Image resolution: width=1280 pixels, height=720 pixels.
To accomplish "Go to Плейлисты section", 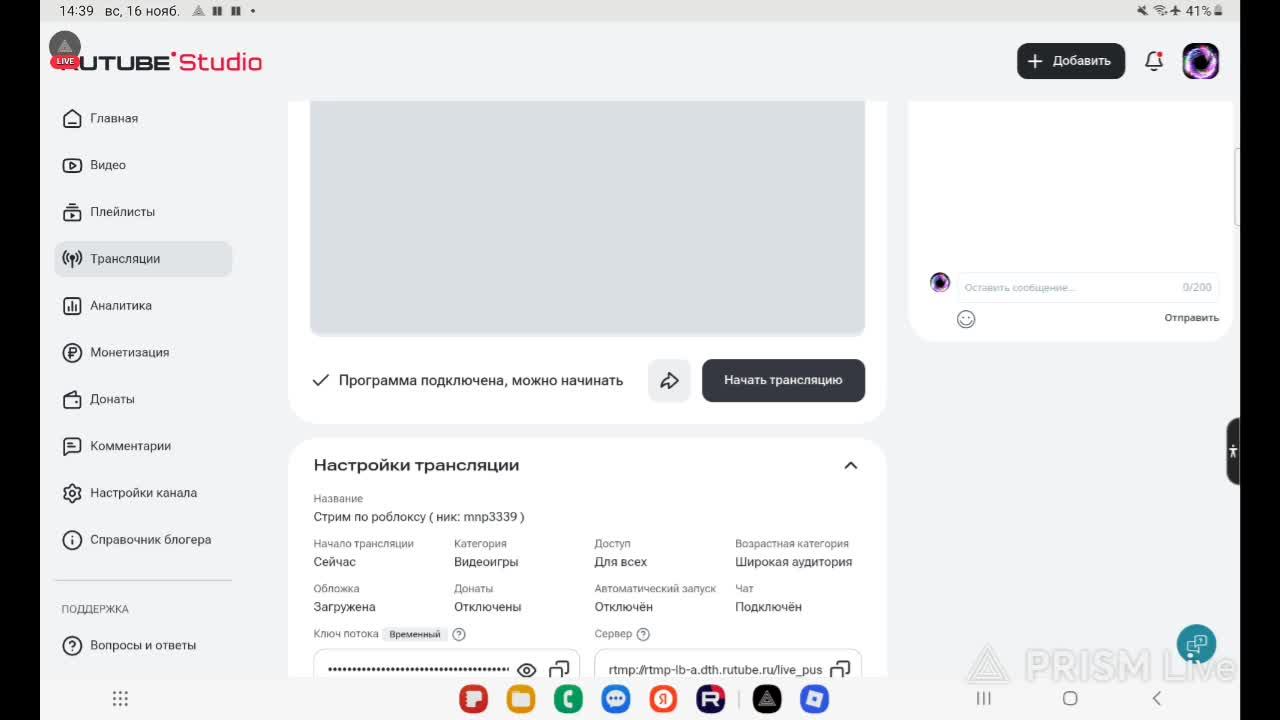I will click(x=122, y=212).
